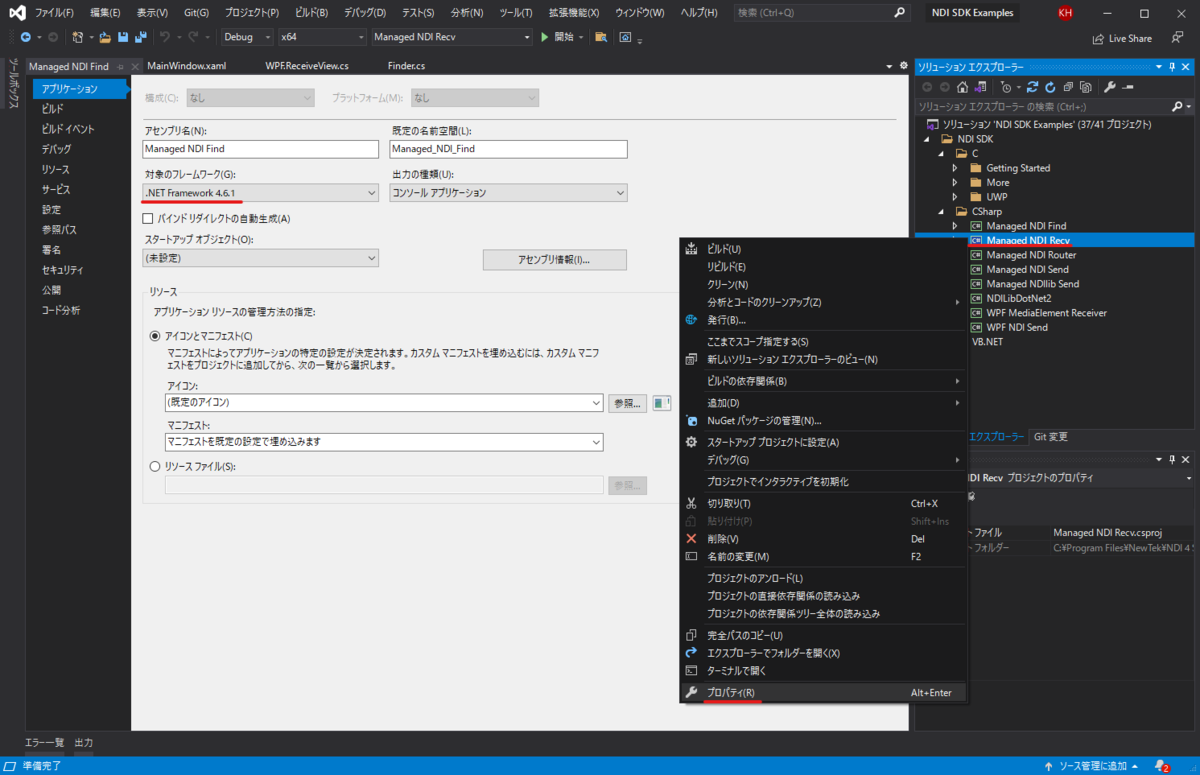This screenshot has width=1200, height=775.
Task: Click in the Assembly name field
Action: click(x=262, y=149)
